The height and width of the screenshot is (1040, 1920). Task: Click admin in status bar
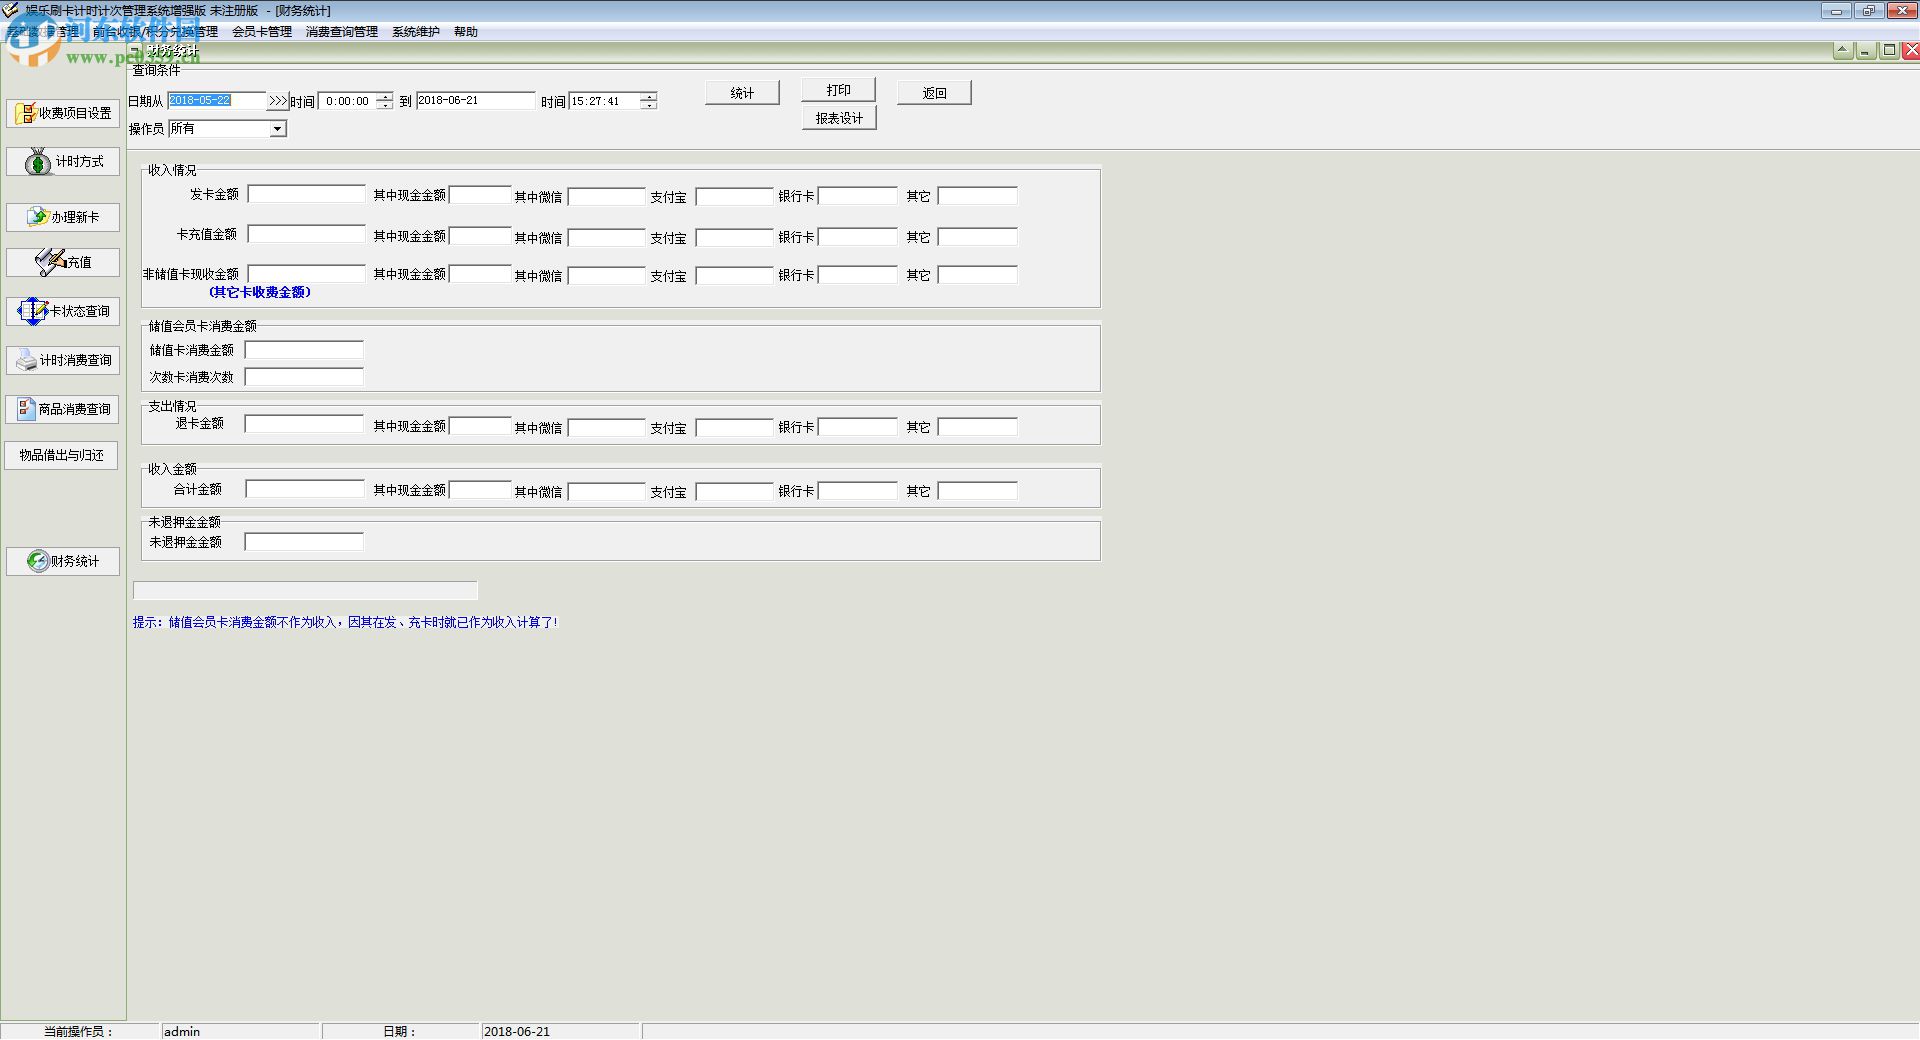click(182, 1031)
